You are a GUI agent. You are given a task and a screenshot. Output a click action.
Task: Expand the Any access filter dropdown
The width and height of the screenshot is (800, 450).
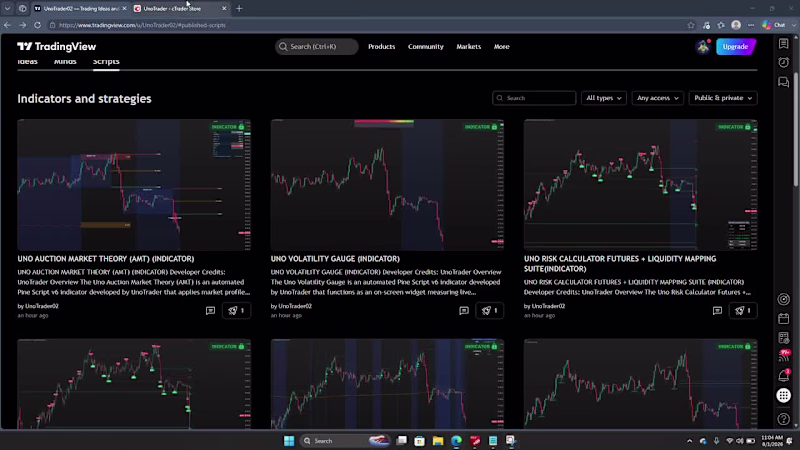click(657, 98)
